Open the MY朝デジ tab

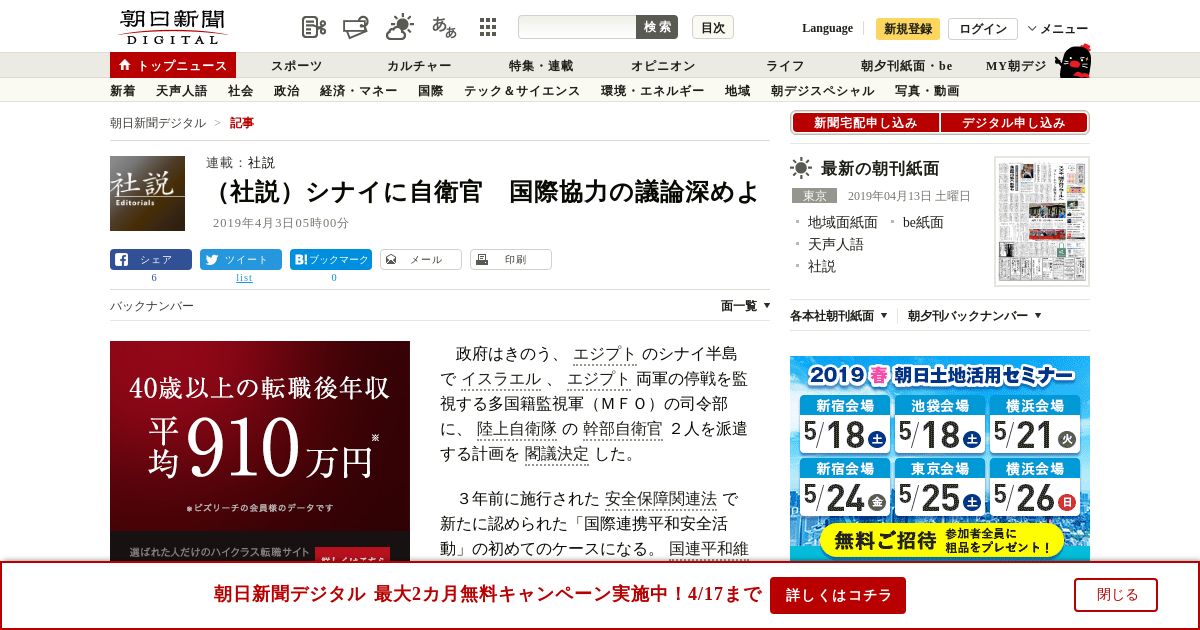pos(1016,66)
